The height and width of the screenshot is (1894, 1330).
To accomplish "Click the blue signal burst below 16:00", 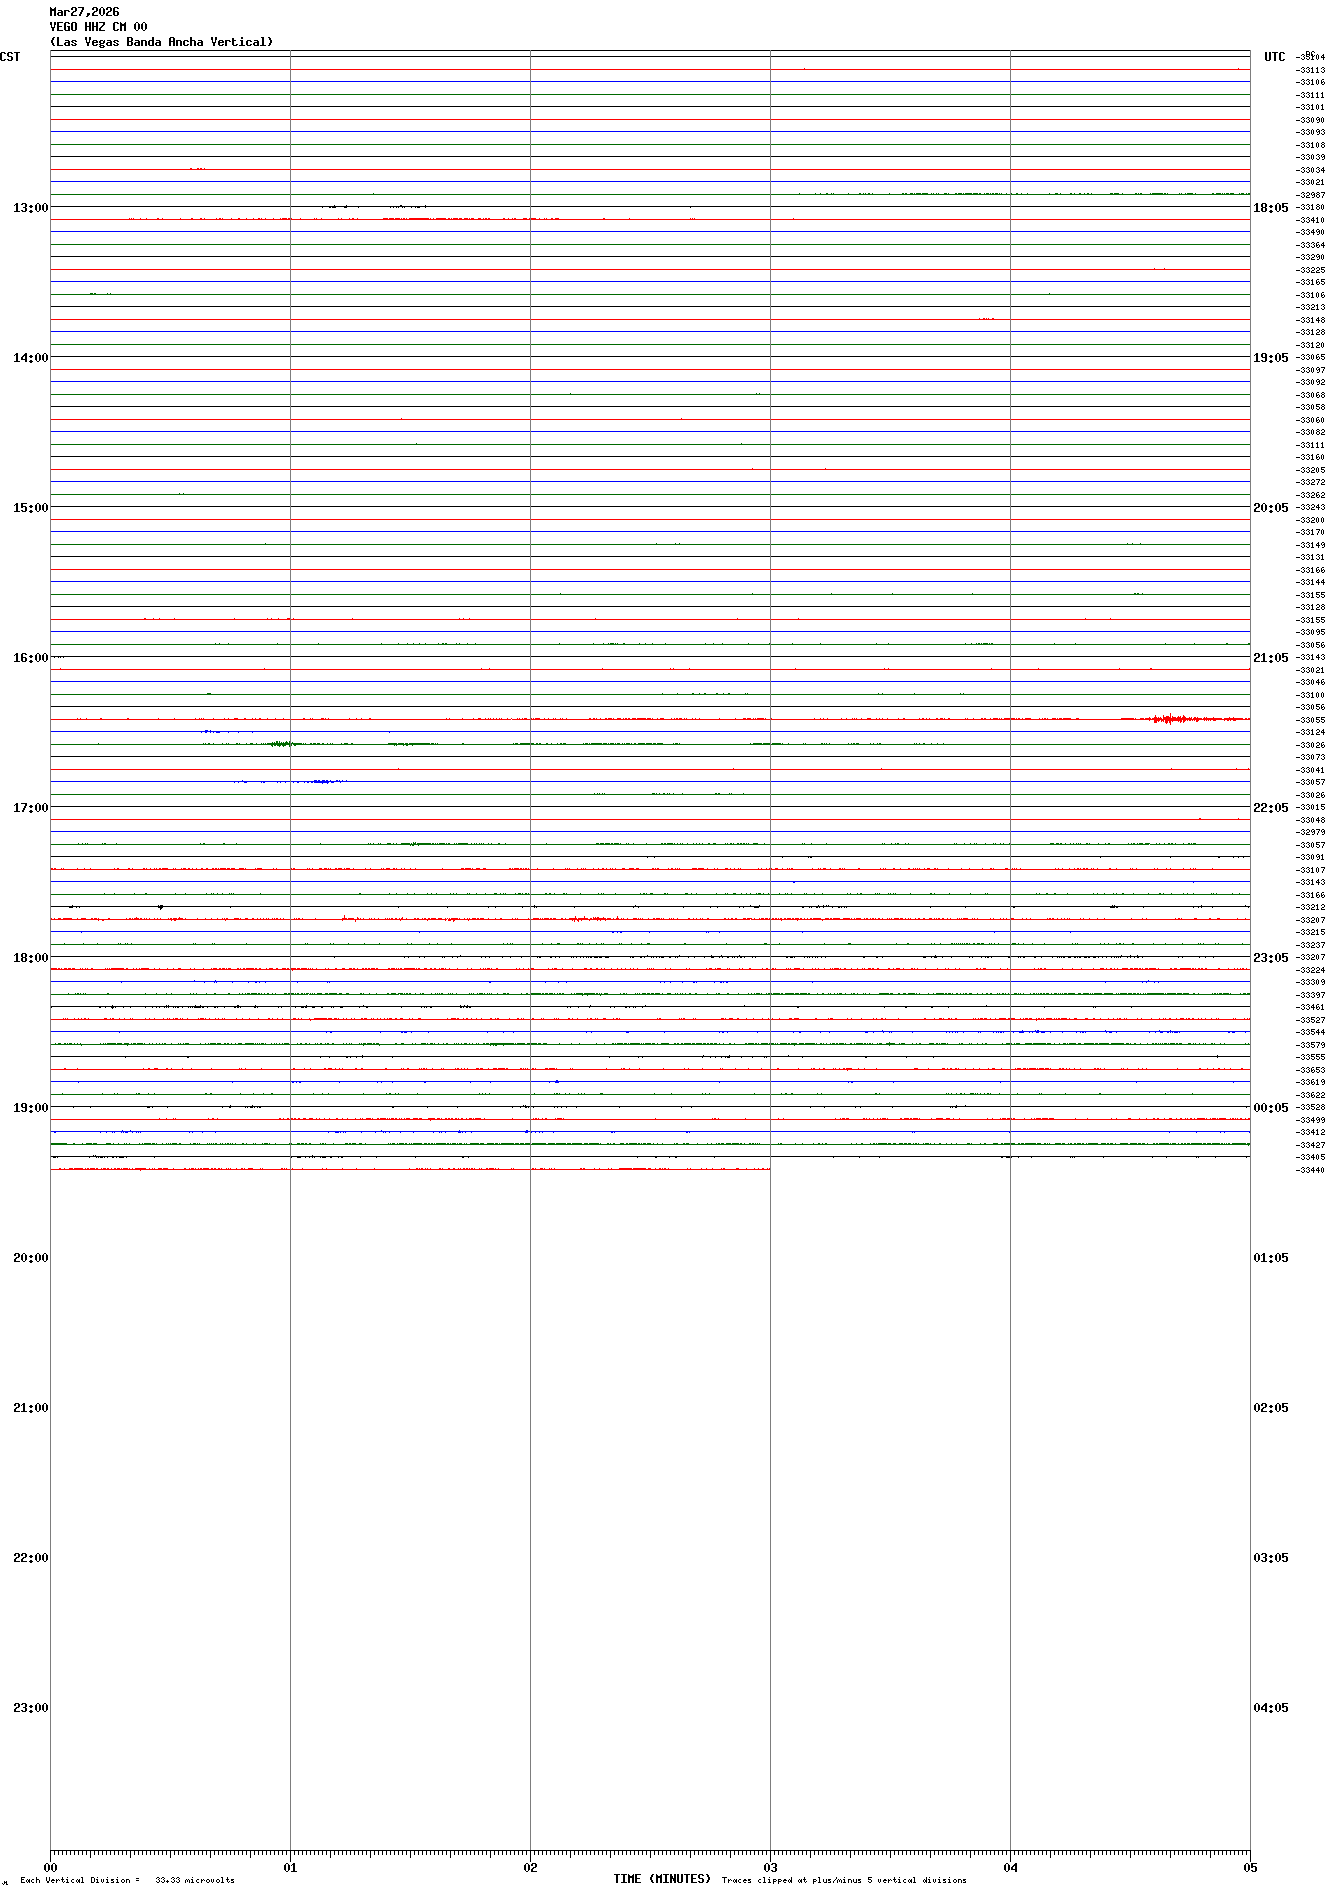I will tap(320, 781).
